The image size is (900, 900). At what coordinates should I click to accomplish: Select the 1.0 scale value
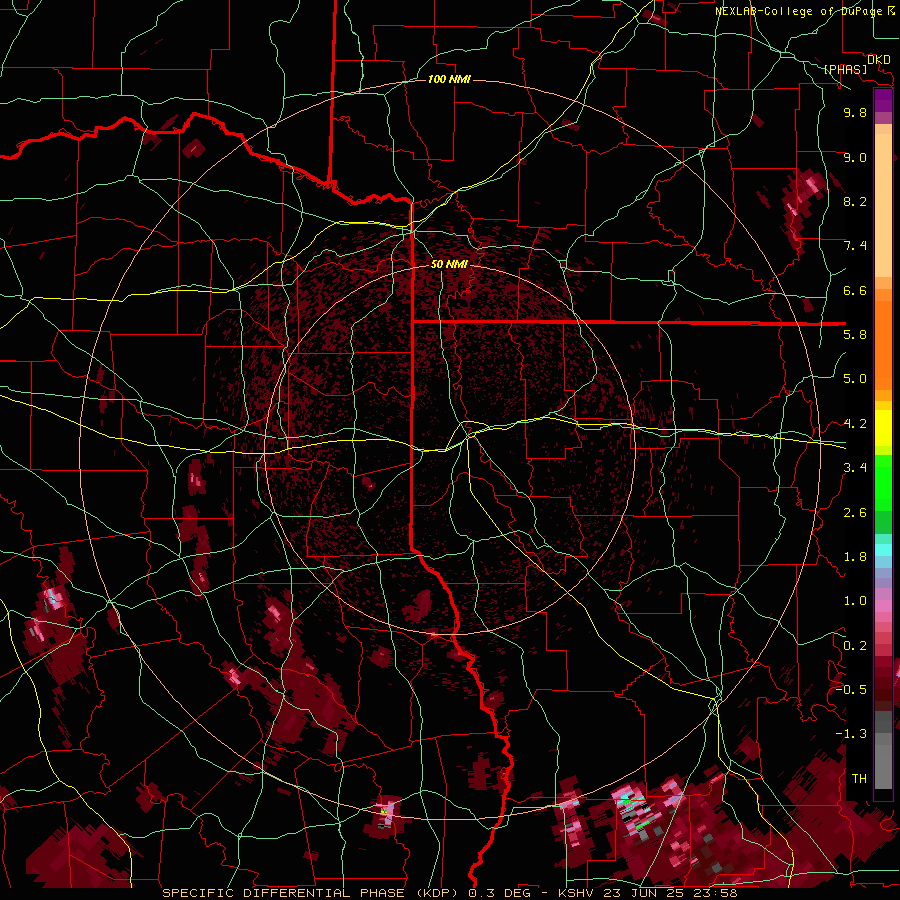(855, 601)
